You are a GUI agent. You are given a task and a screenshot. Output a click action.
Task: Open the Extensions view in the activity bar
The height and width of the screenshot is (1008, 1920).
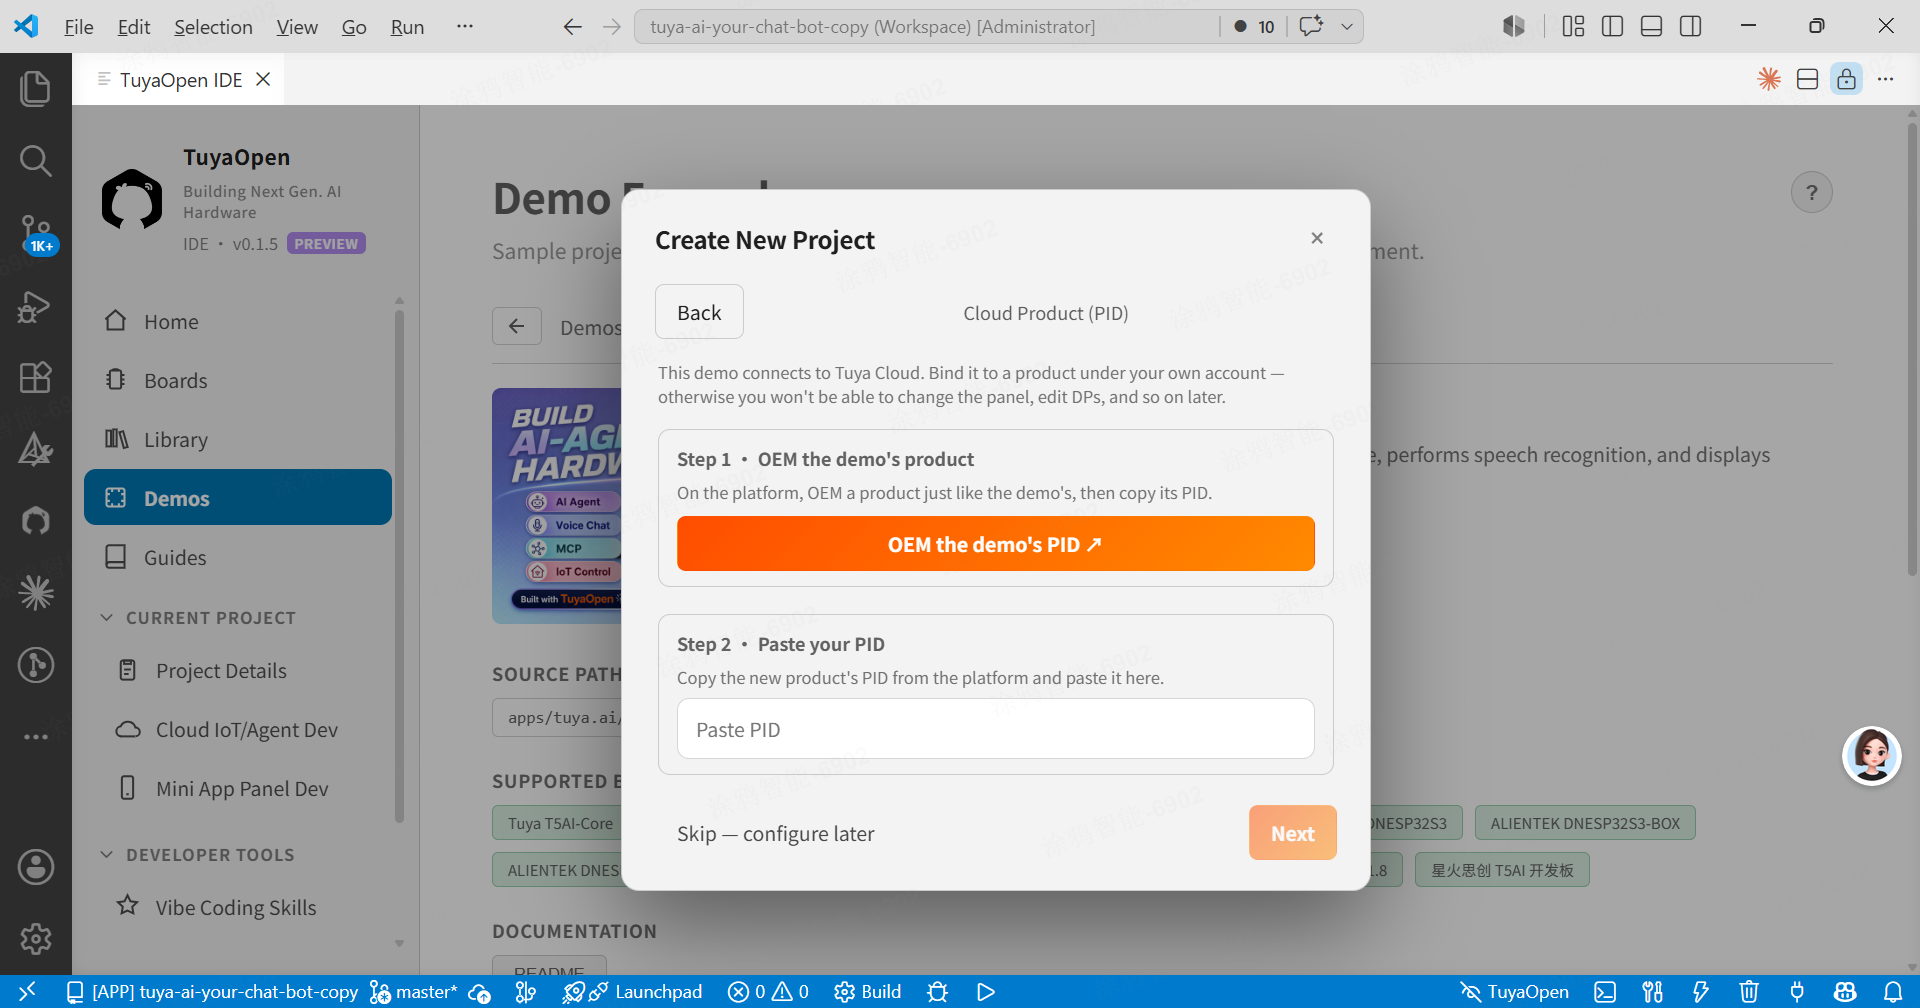coord(36,378)
